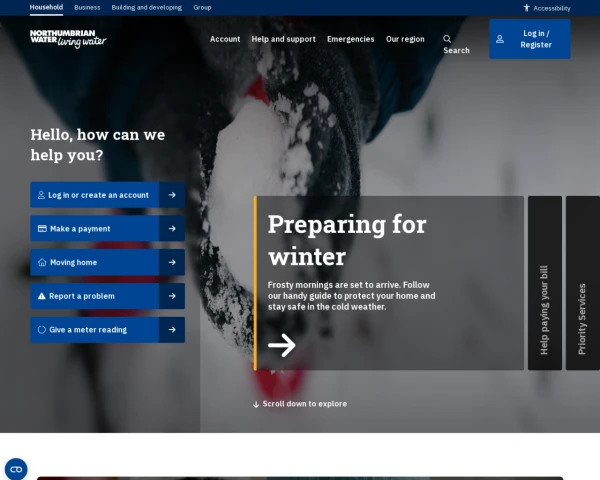Expand the Priority Services panel
The height and width of the screenshot is (480, 600).
click(x=582, y=283)
